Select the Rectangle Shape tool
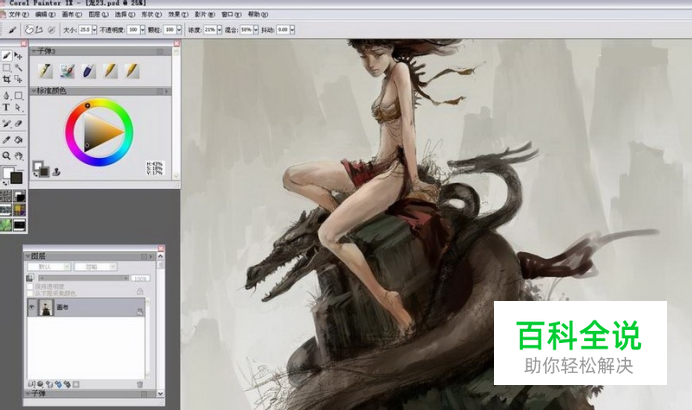 18,95
